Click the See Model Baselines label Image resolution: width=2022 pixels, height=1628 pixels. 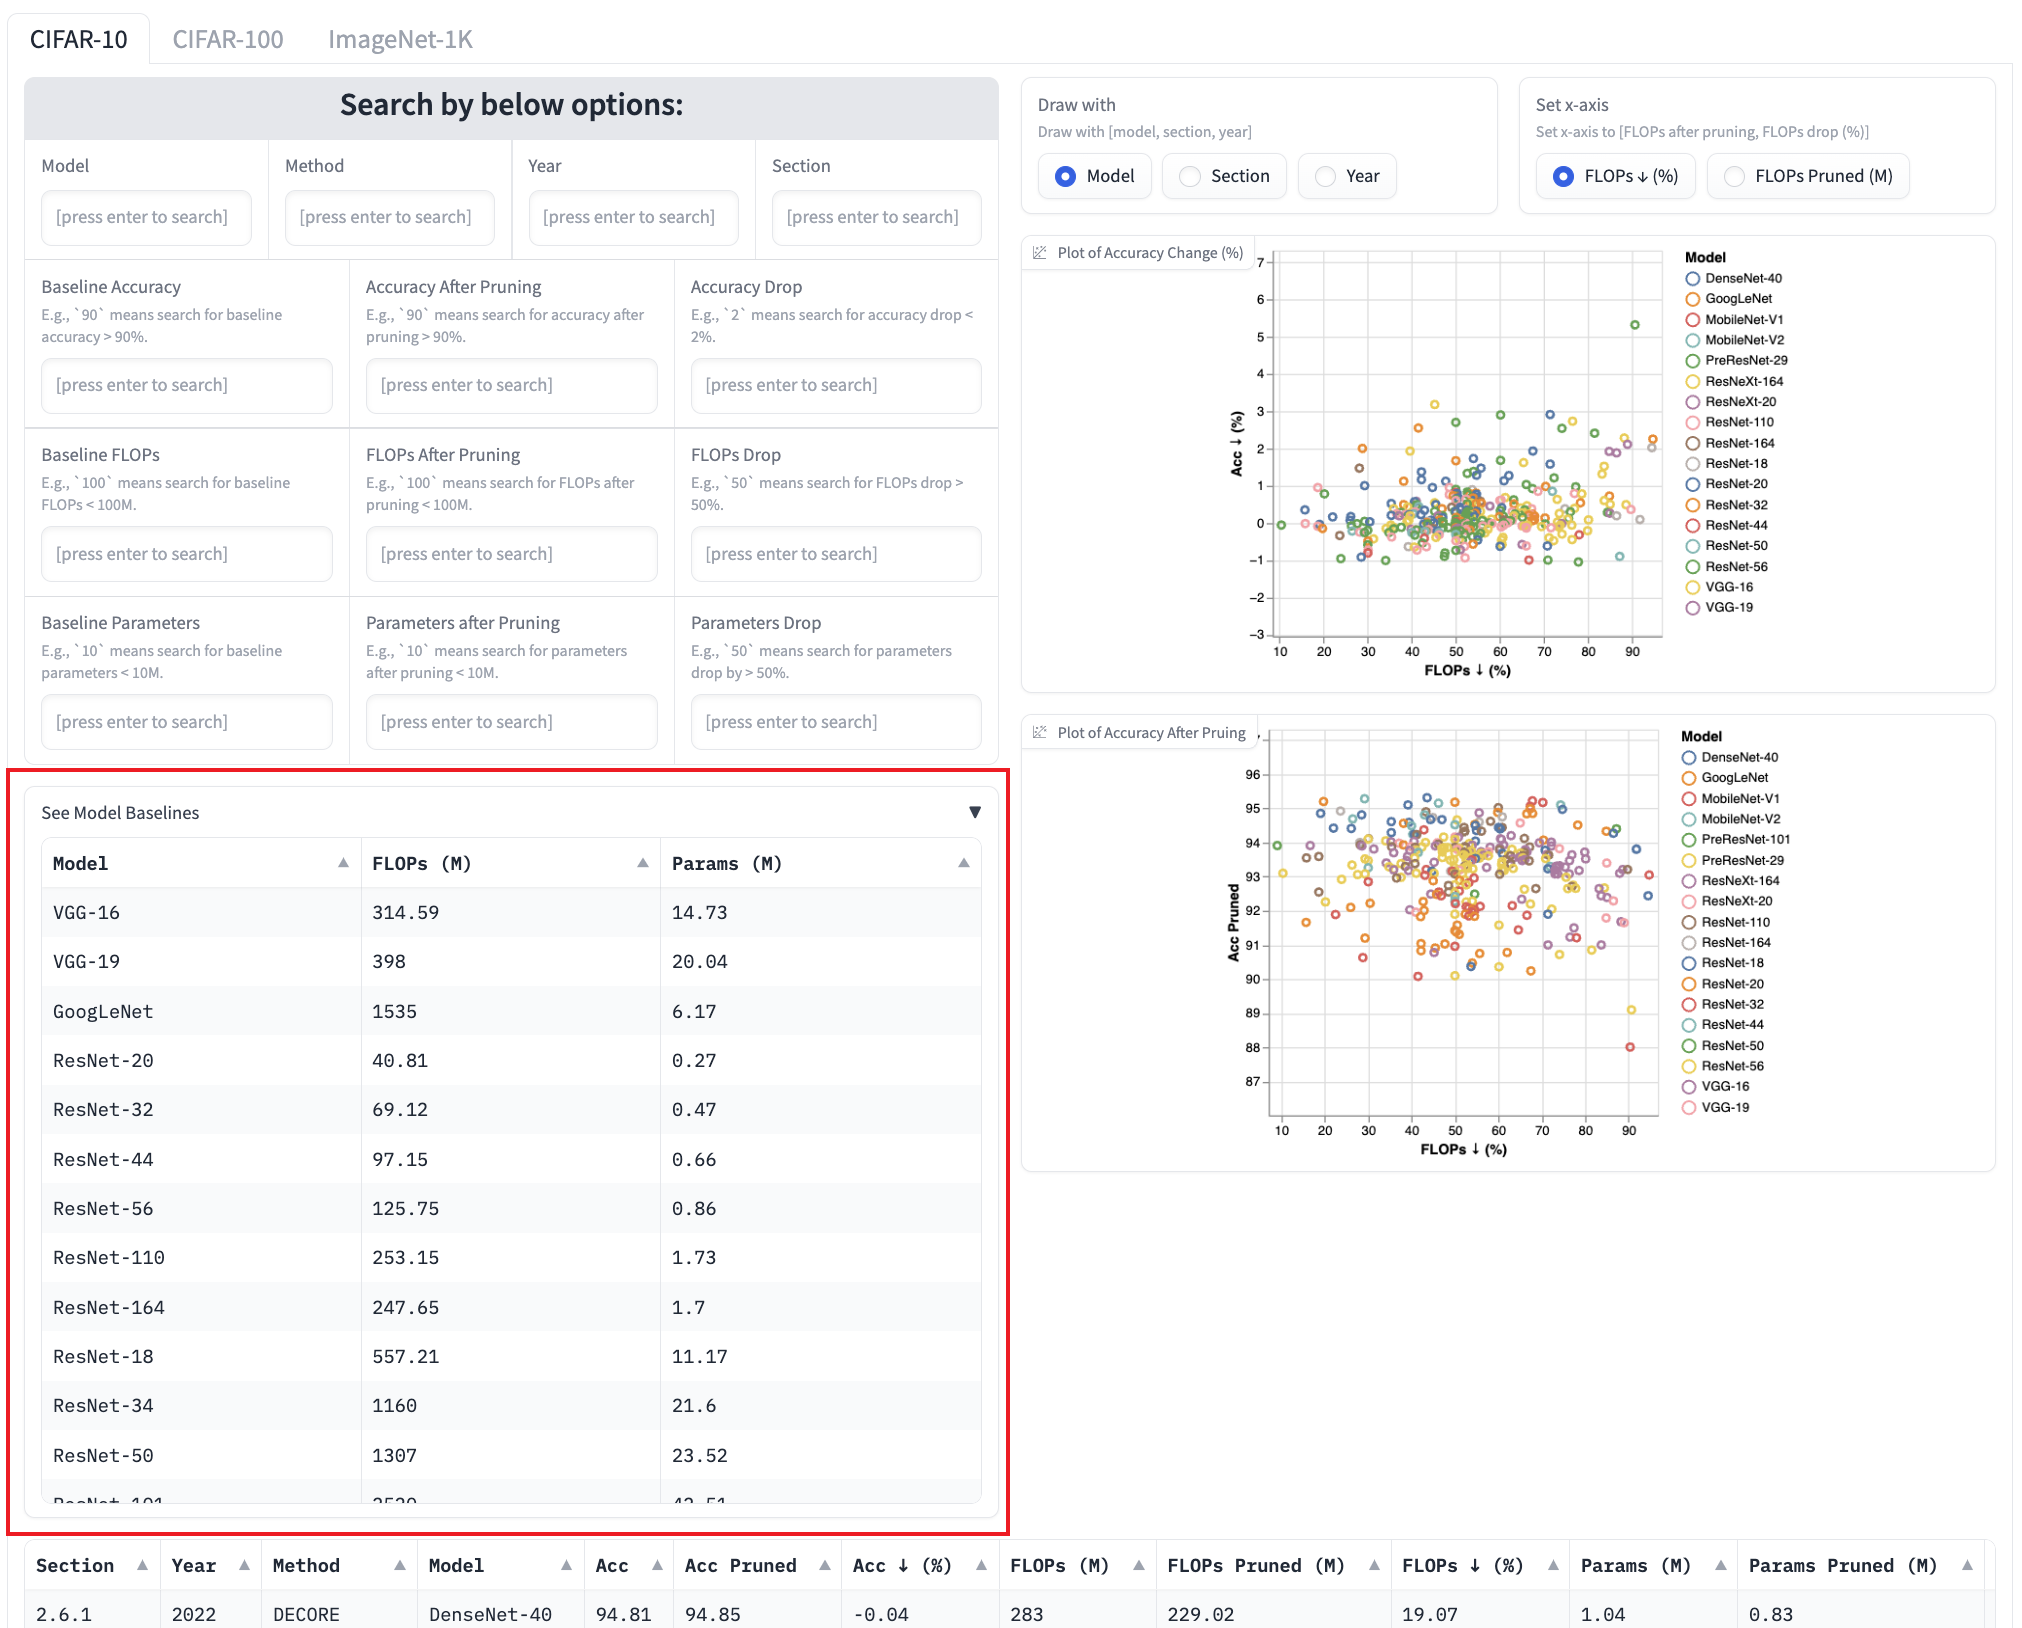(120, 812)
